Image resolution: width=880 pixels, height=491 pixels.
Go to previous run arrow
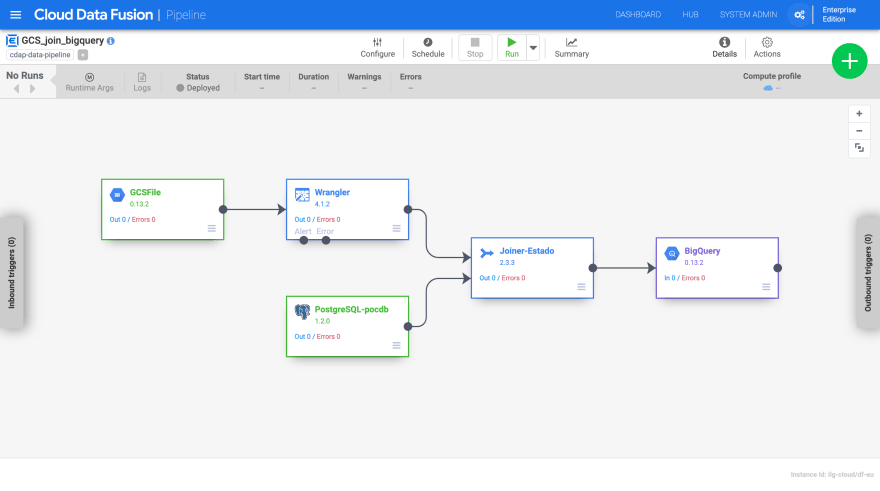tap(16, 89)
